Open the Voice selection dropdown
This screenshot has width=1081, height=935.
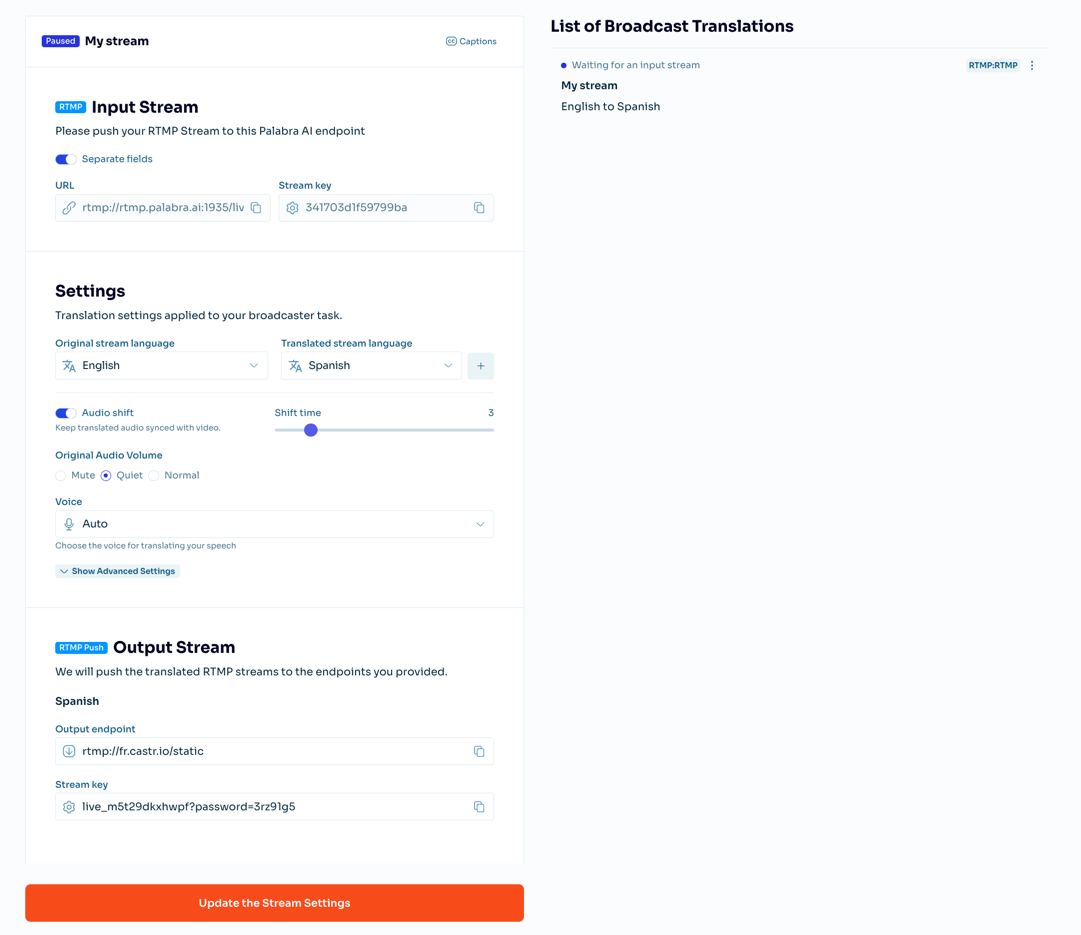pyautogui.click(x=274, y=524)
